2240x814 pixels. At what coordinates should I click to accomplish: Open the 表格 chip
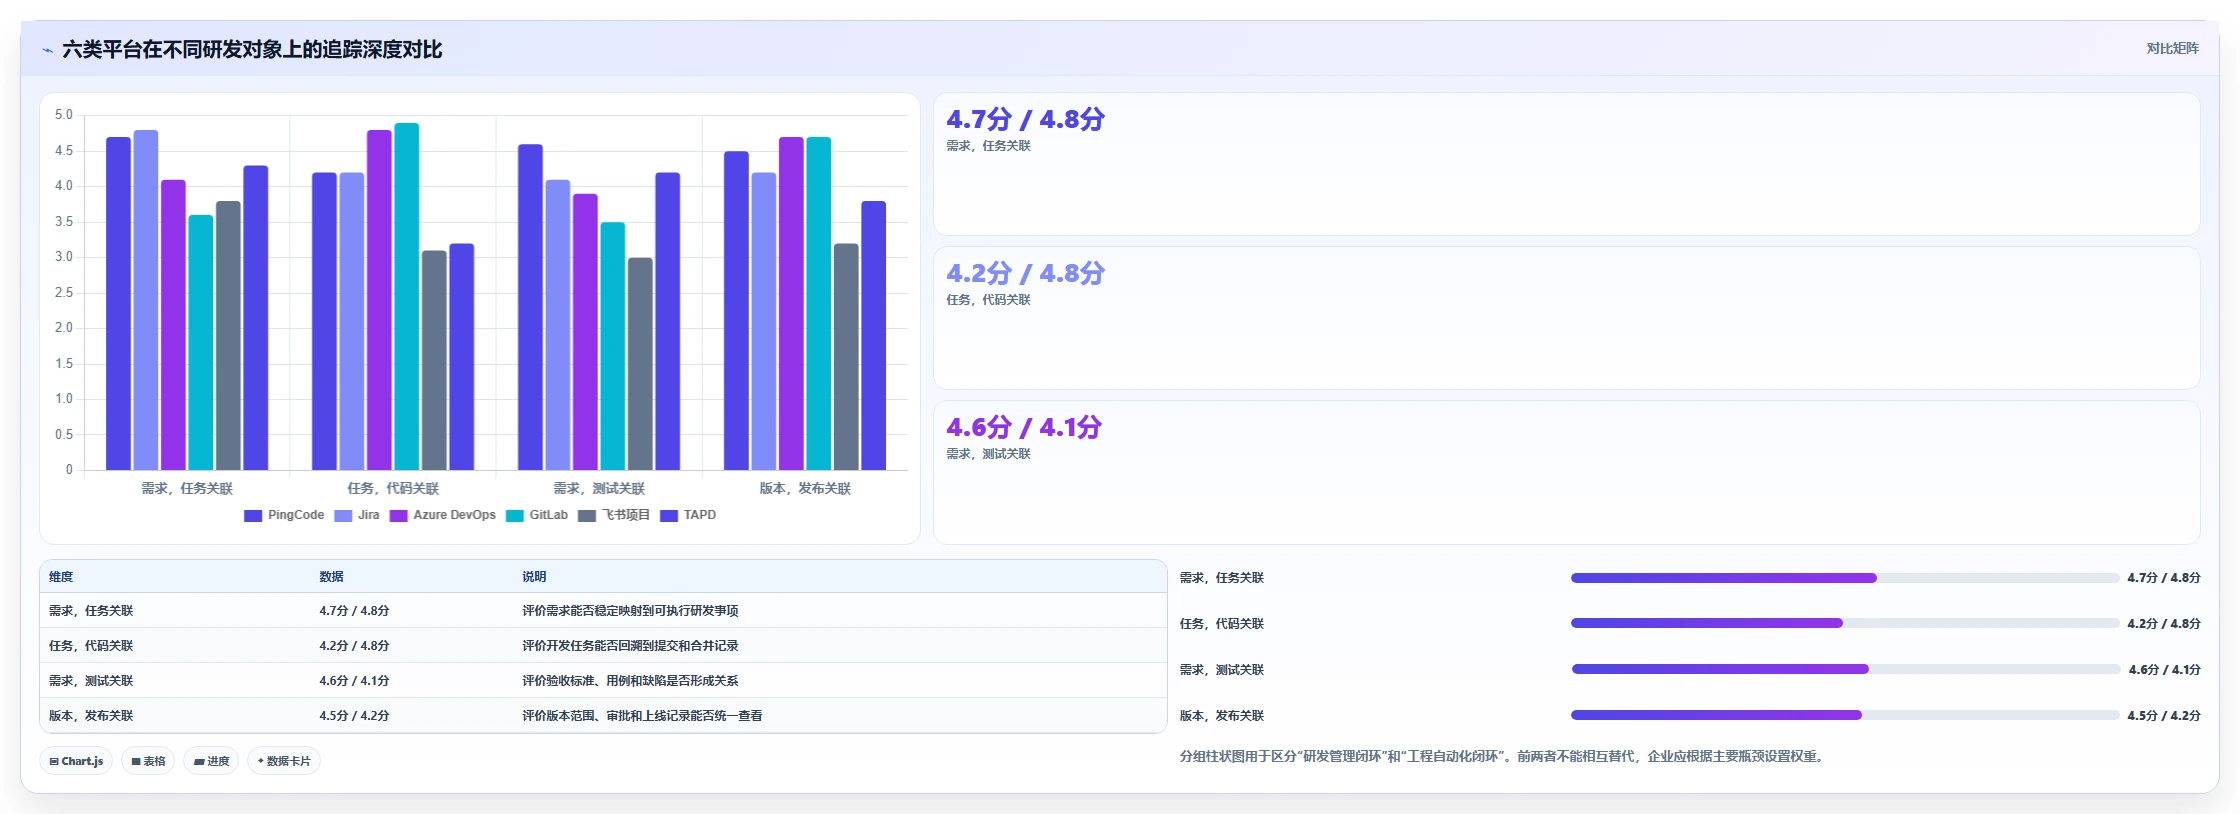[x=148, y=761]
